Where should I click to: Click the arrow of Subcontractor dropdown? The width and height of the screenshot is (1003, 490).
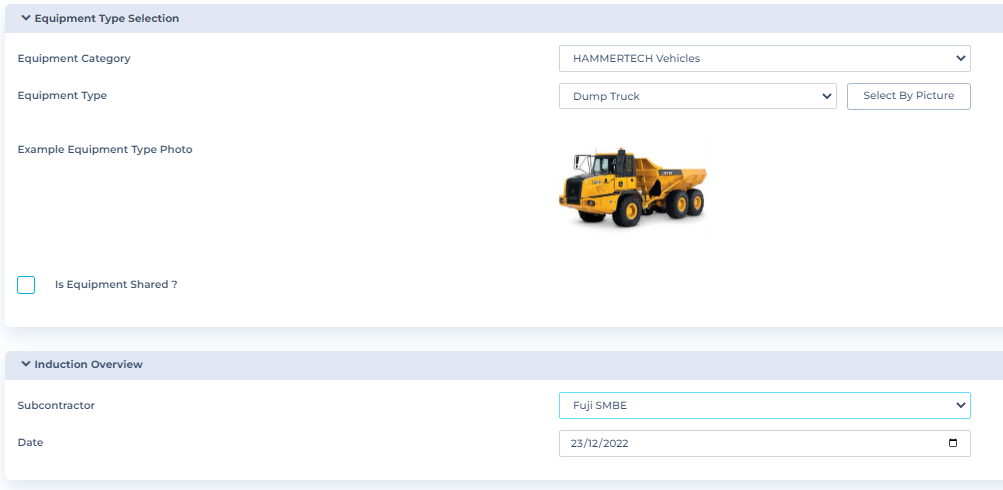pos(960,405)
